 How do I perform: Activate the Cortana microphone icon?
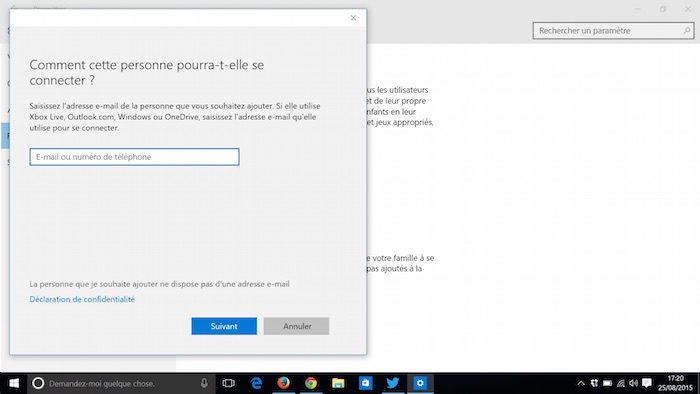[204, 383]
